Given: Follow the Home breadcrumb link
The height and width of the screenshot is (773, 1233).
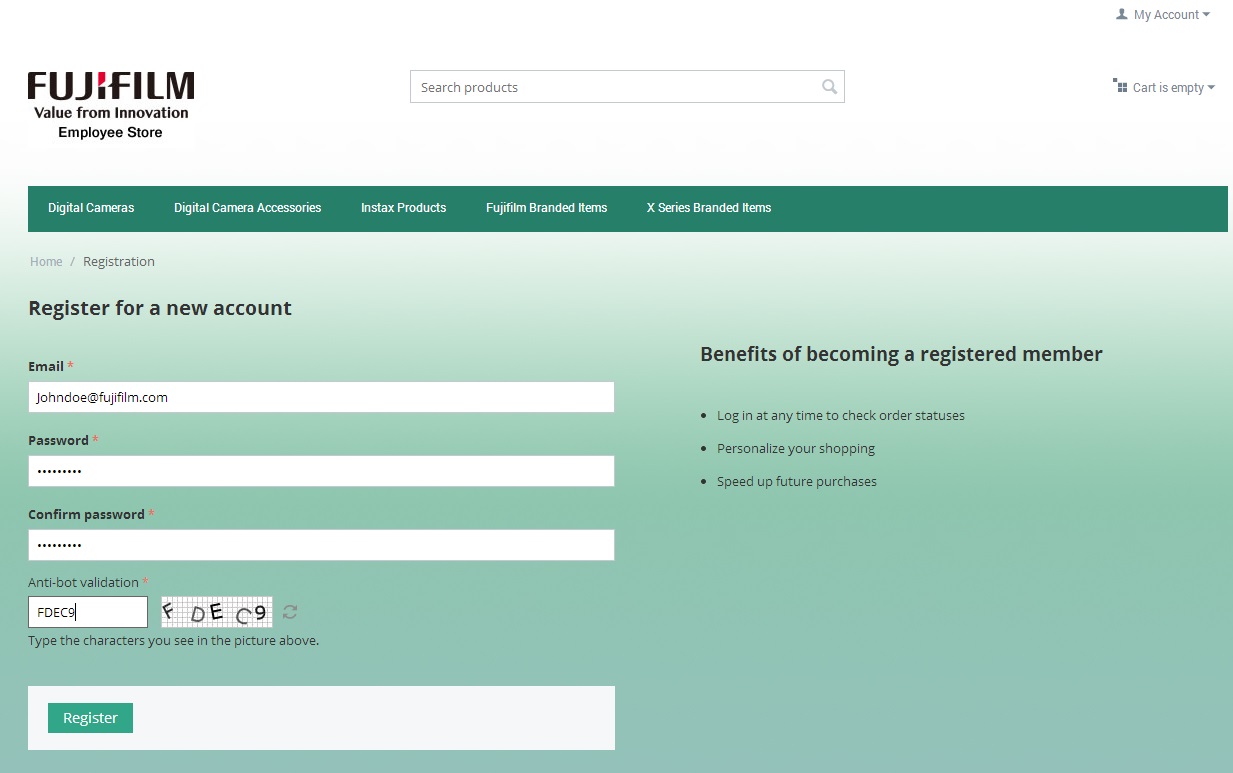Looking at the screenshot, I should point(46,262).
